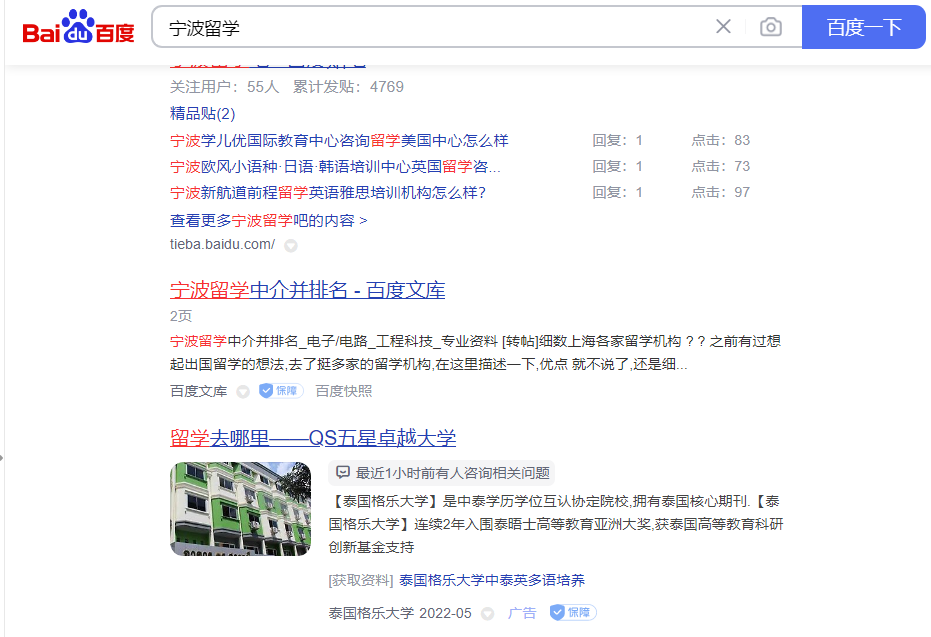Click 百度文库 source label
The image size is (931, 637).
click(198, 391)
